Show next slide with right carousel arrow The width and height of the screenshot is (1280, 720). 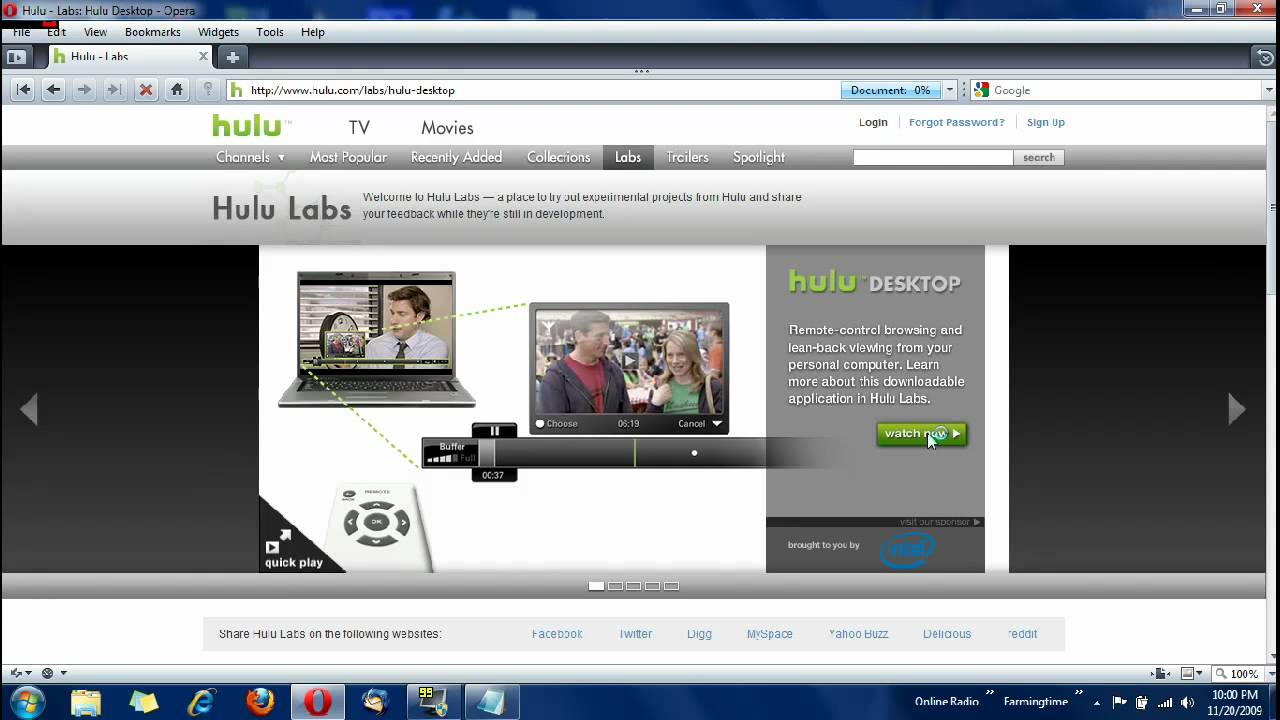coord(1237,408)
